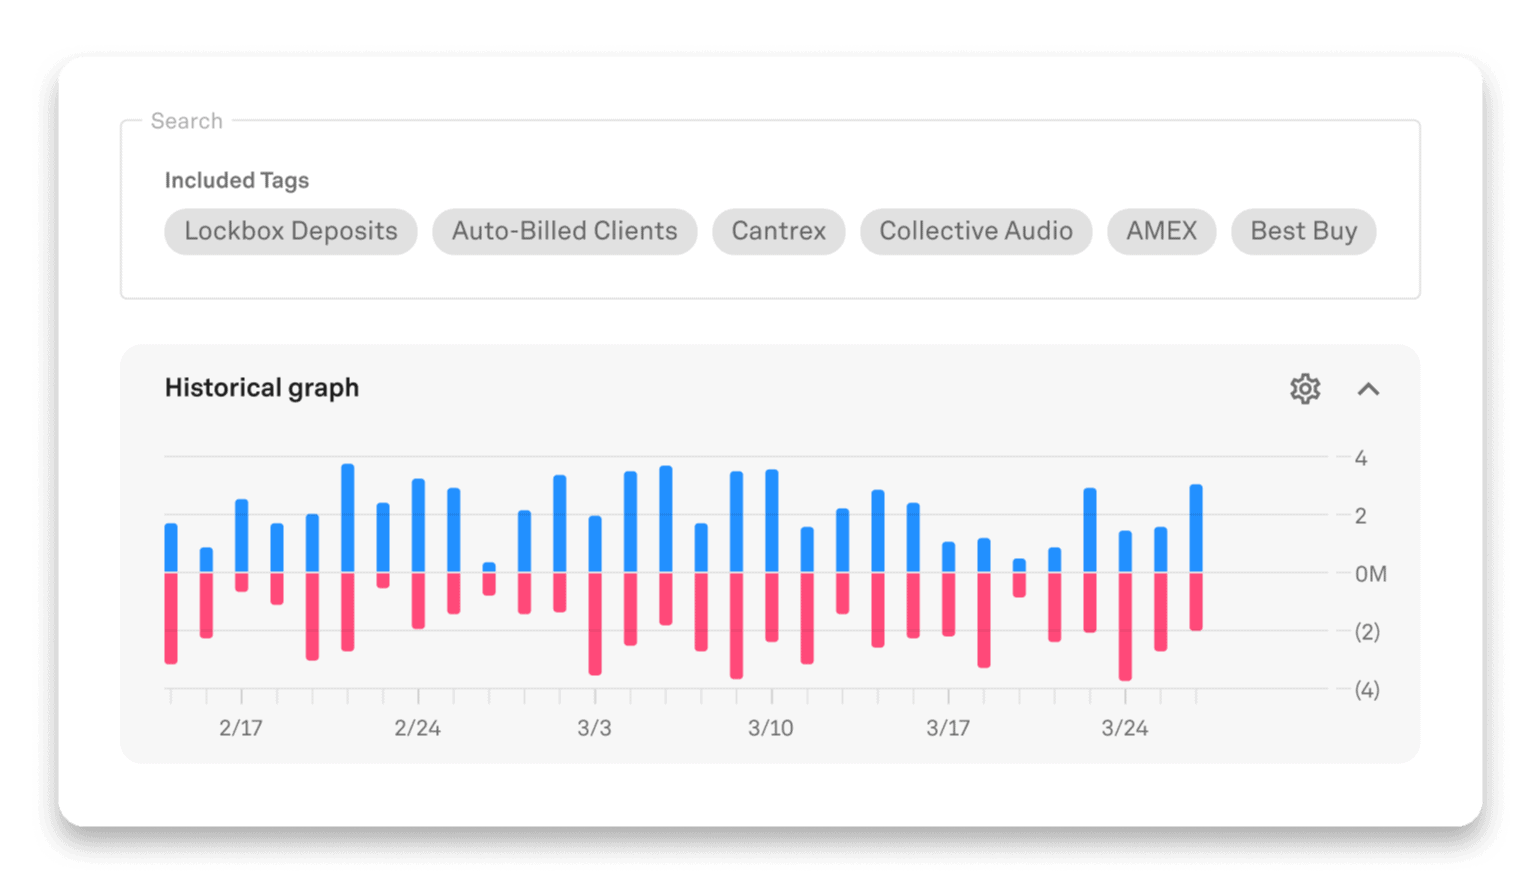Select the blue bar at the 3/10 tick
Viewport: 1539px width, 884px height.
(x=772, y=520)
